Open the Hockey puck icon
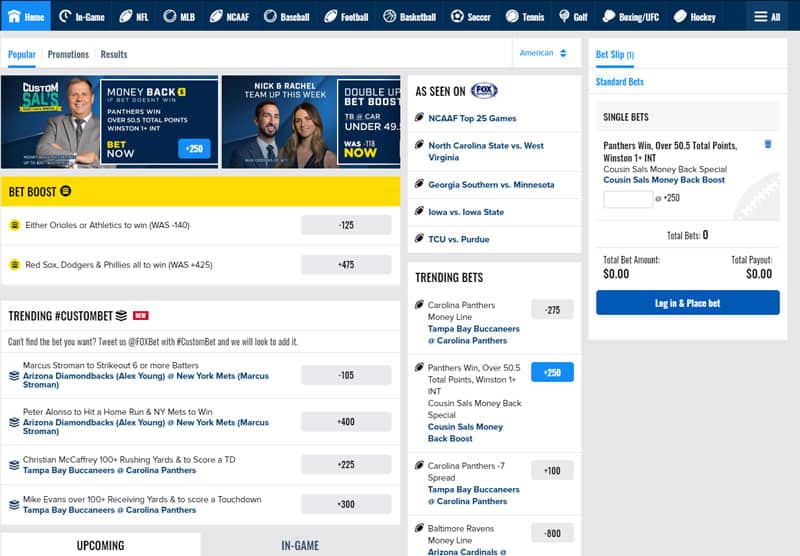 (x=680, y=16)
